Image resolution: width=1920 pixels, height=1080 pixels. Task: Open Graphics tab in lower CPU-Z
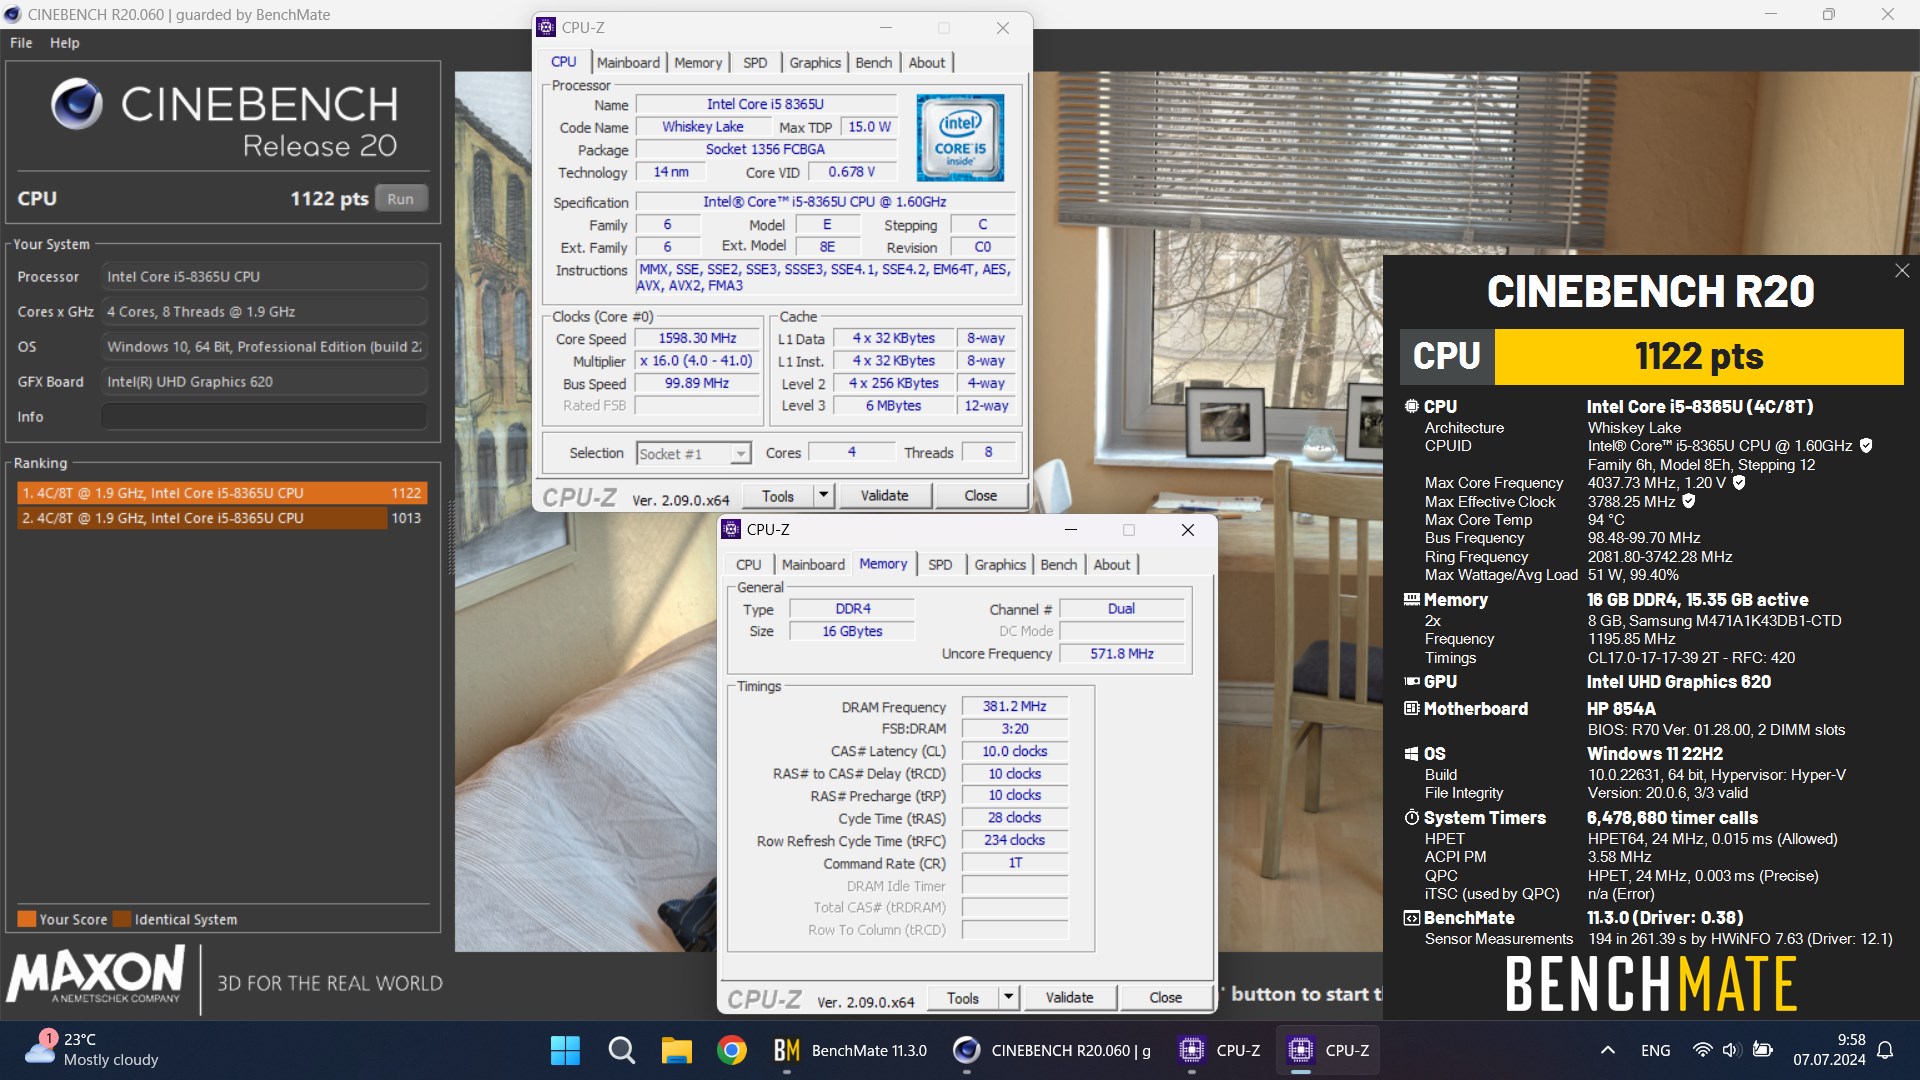tap(1000, 564)
